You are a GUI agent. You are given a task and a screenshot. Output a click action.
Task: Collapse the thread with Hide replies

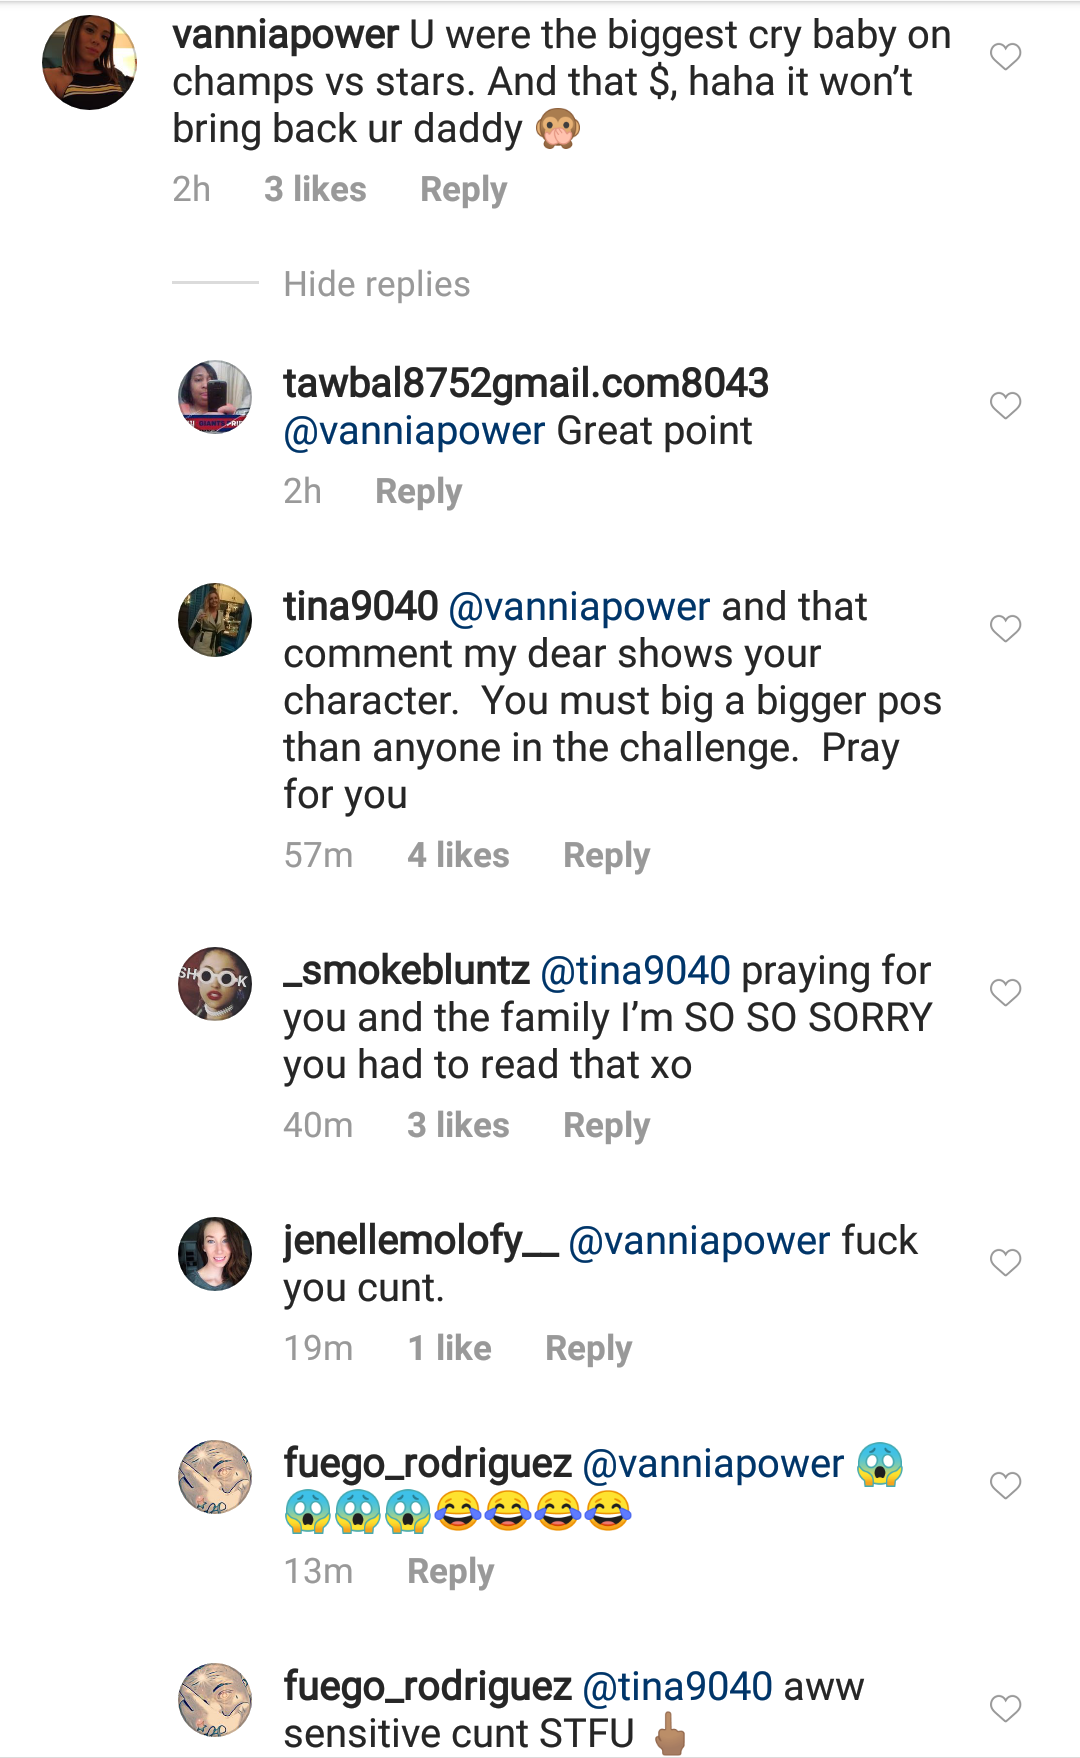point(376,284)
